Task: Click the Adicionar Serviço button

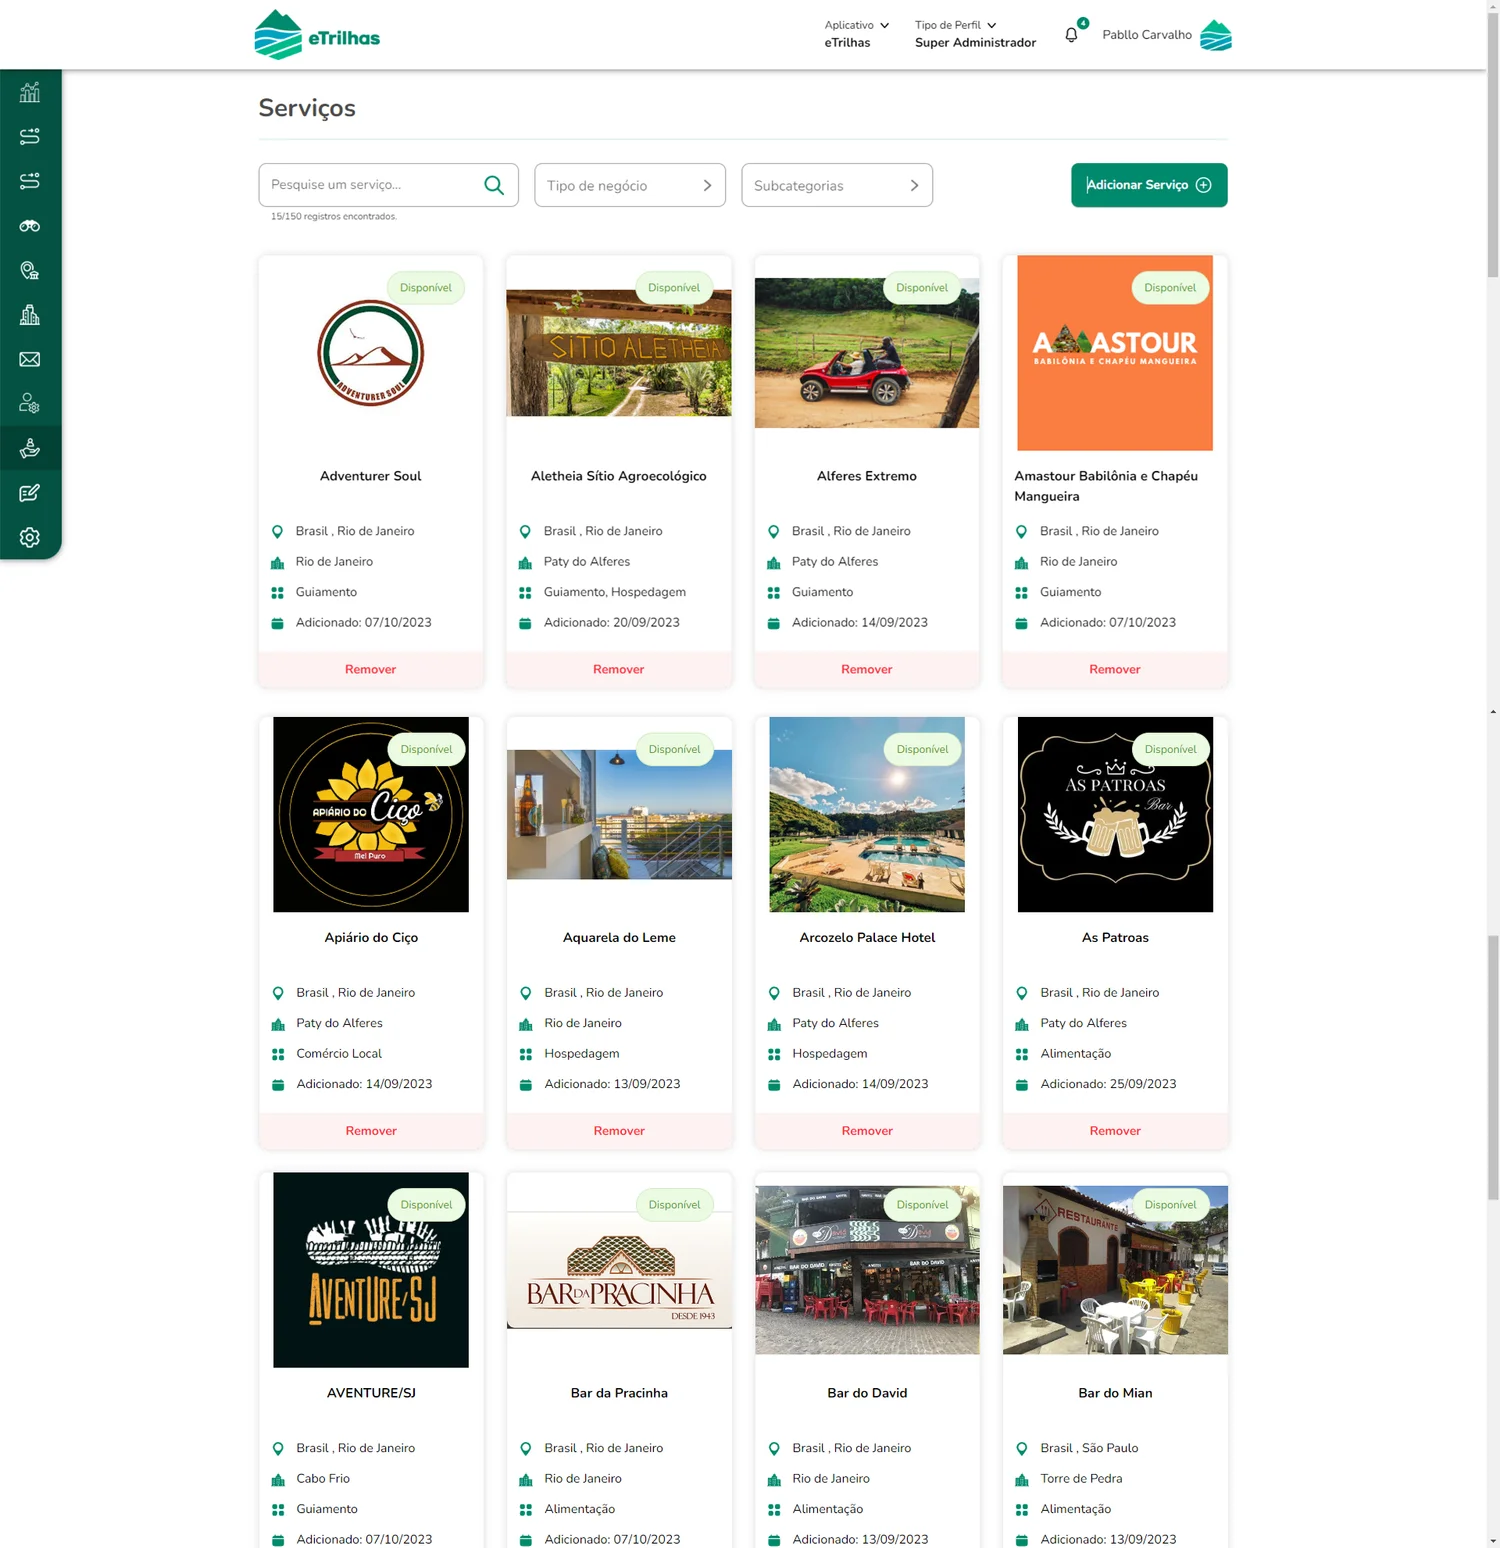Action: pos(1149,185)
